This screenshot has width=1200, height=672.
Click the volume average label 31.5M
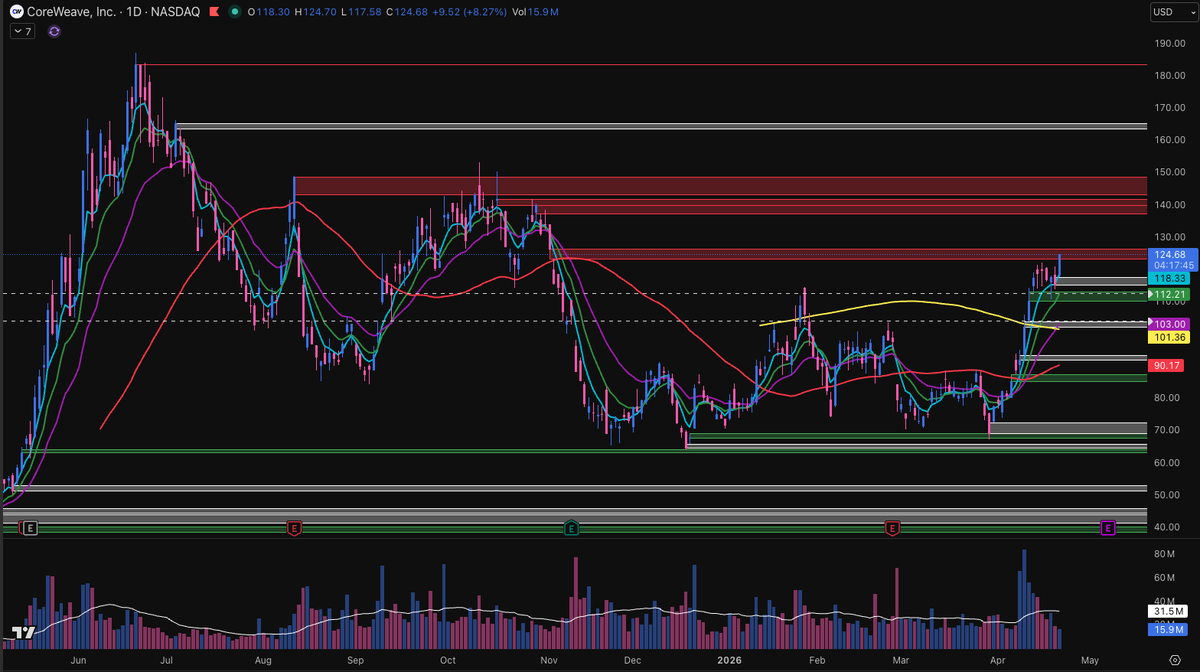(1168, 611)
